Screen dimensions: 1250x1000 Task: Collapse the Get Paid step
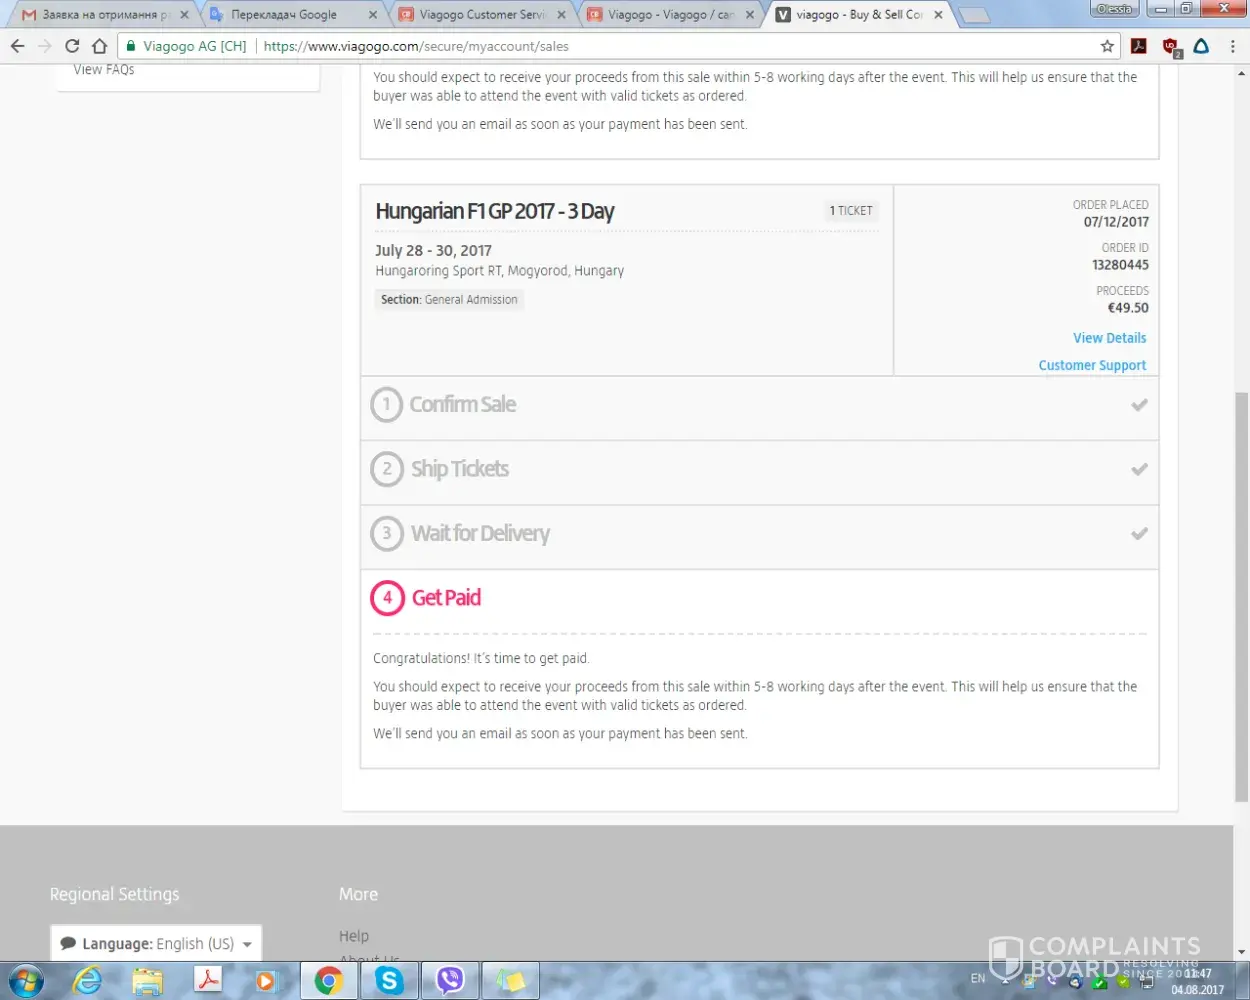[759, 598]
